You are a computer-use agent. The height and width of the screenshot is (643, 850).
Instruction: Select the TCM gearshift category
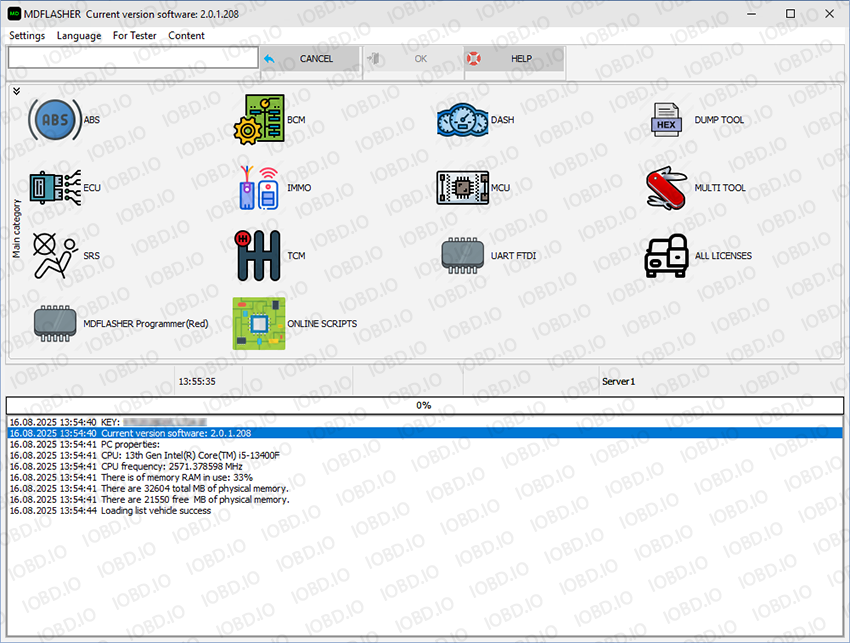click(258, 256)
